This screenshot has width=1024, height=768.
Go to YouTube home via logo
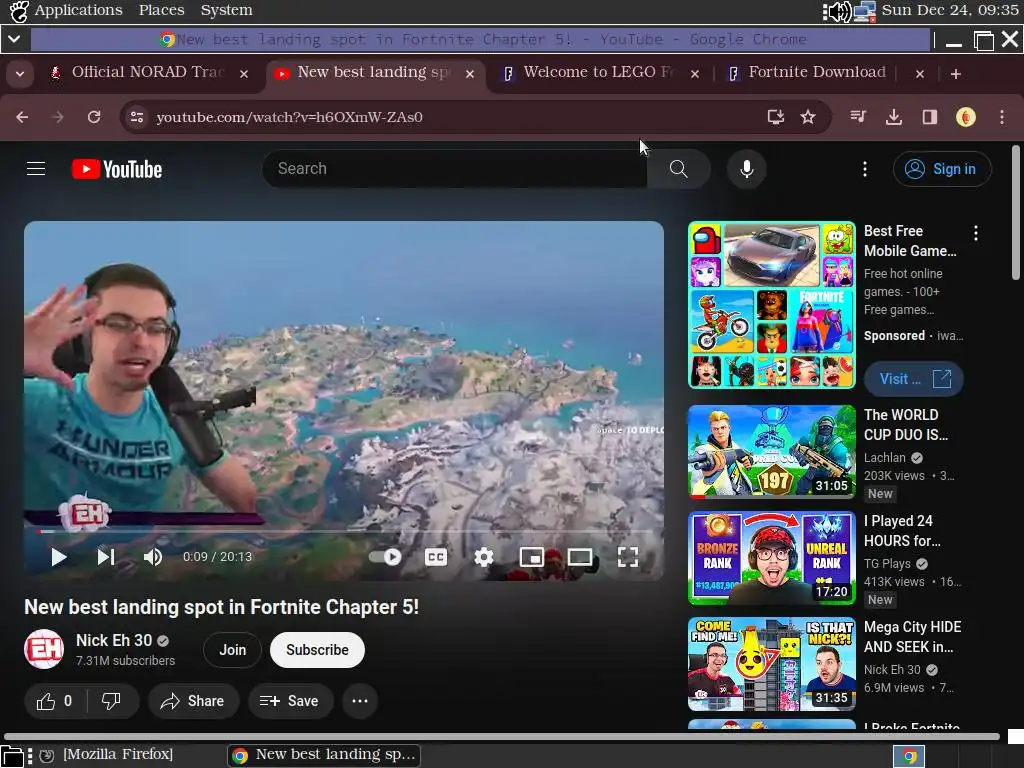117,169
